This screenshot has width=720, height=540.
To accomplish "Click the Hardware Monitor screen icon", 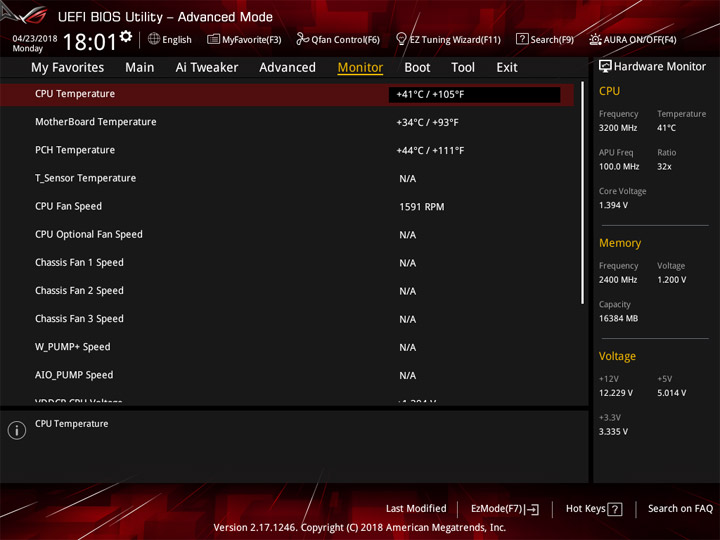I will pos(605,67).
